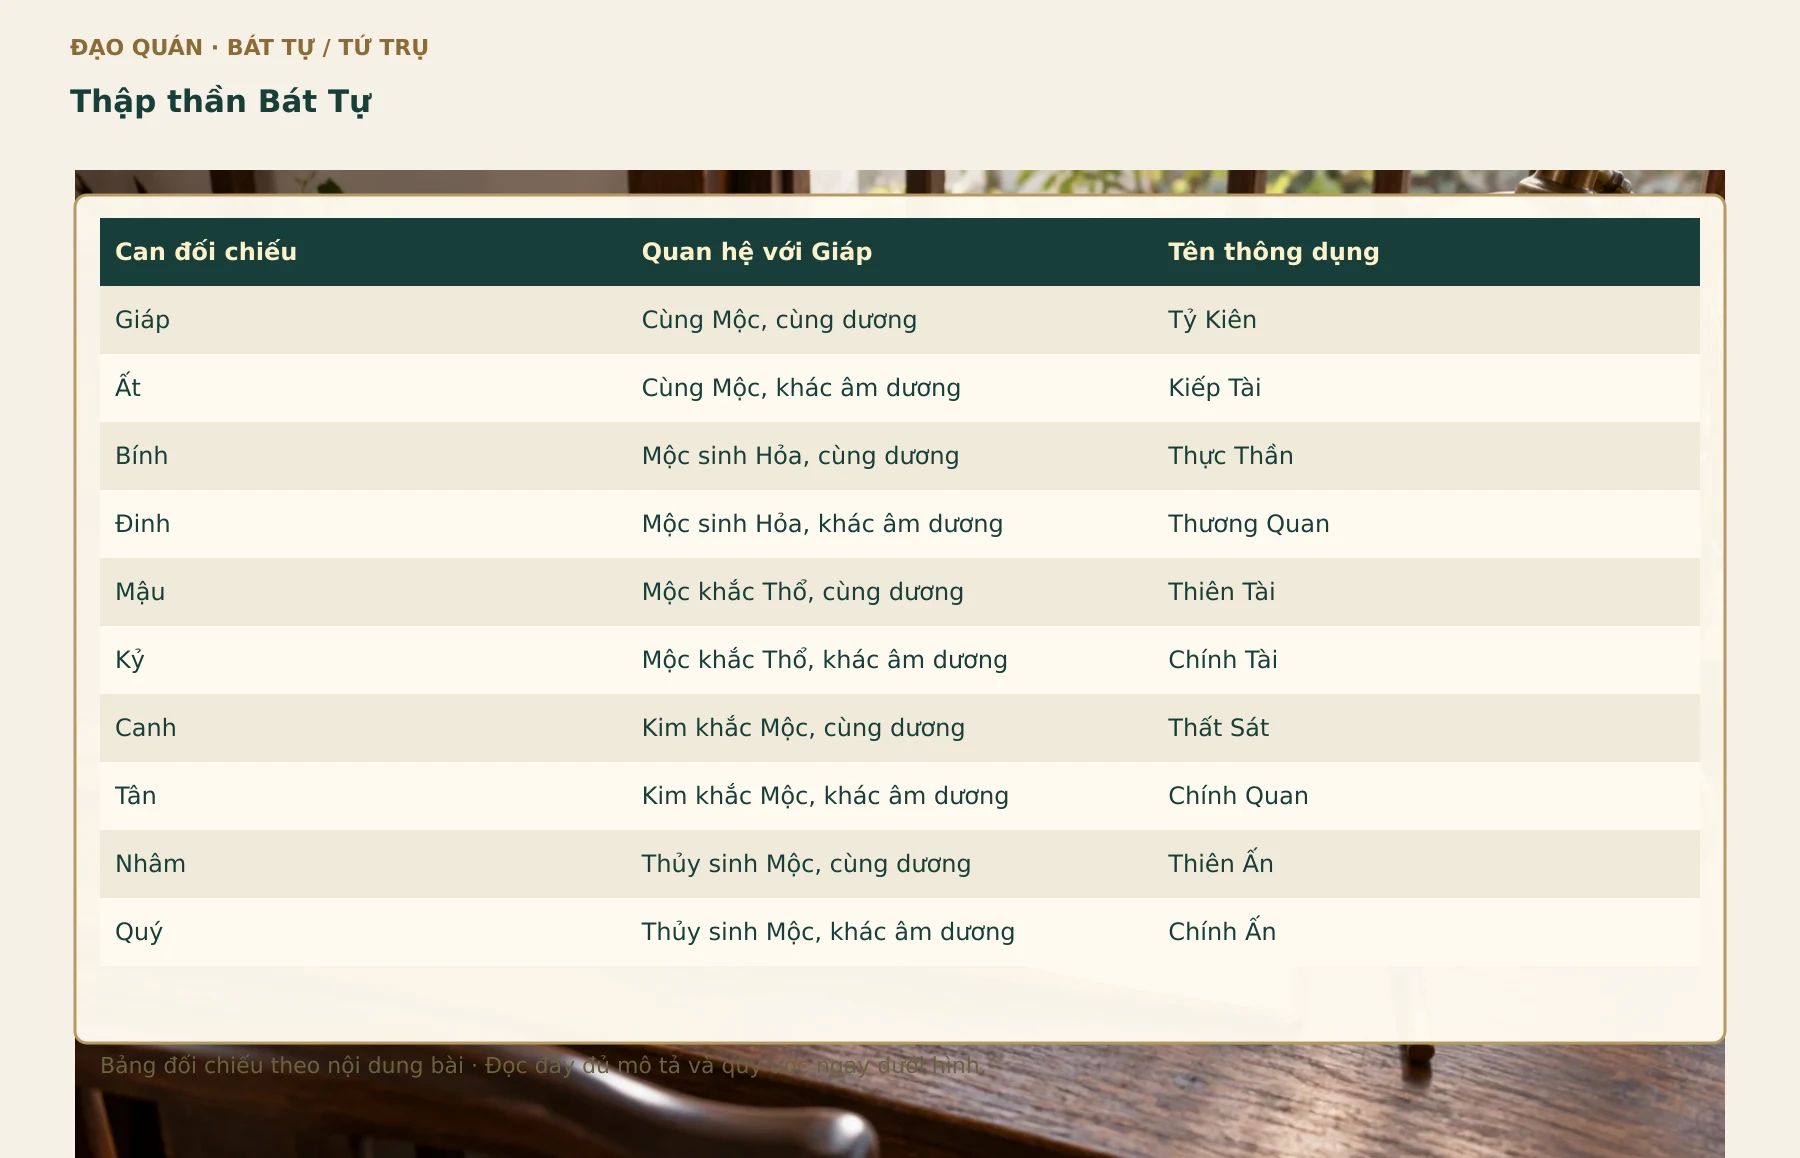Click 'Kim khắc Mộc, cùng dương' cell

[x=890, y=728]
